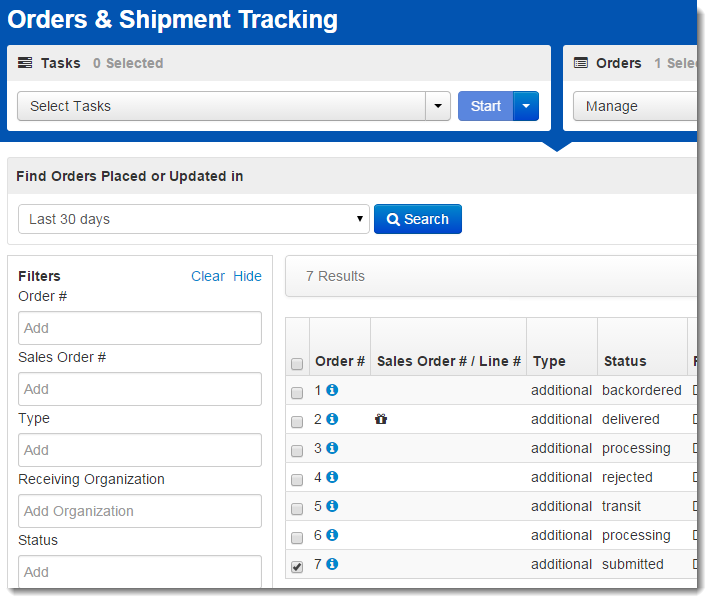Click the gift icon in order 2 row
Viewport: 712px width, 603px height.
(381, 419)
